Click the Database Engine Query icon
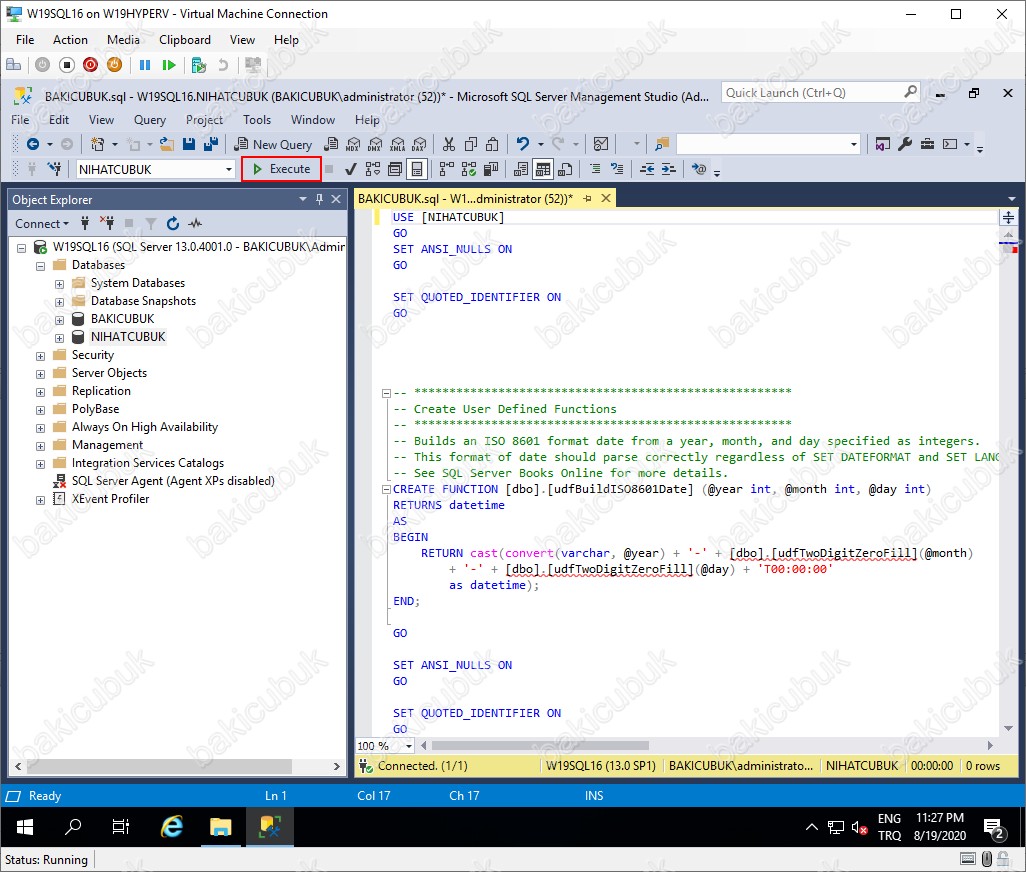1026x872 pixels. click(332, 145)
